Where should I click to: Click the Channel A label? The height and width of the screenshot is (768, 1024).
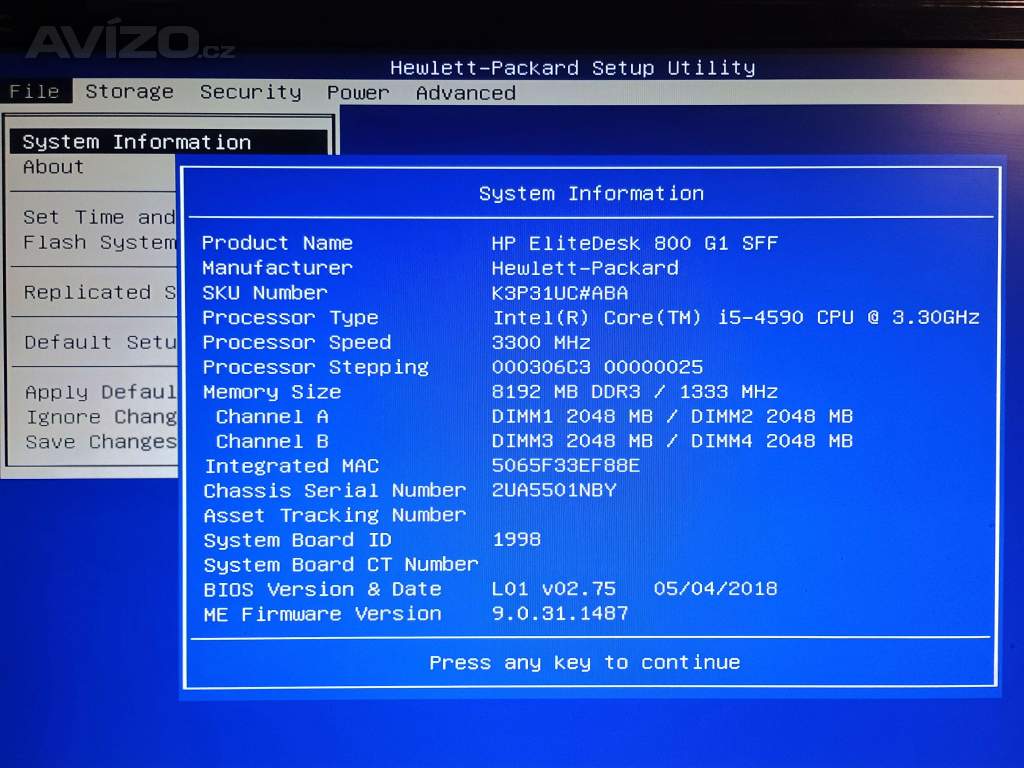point(272,417)
